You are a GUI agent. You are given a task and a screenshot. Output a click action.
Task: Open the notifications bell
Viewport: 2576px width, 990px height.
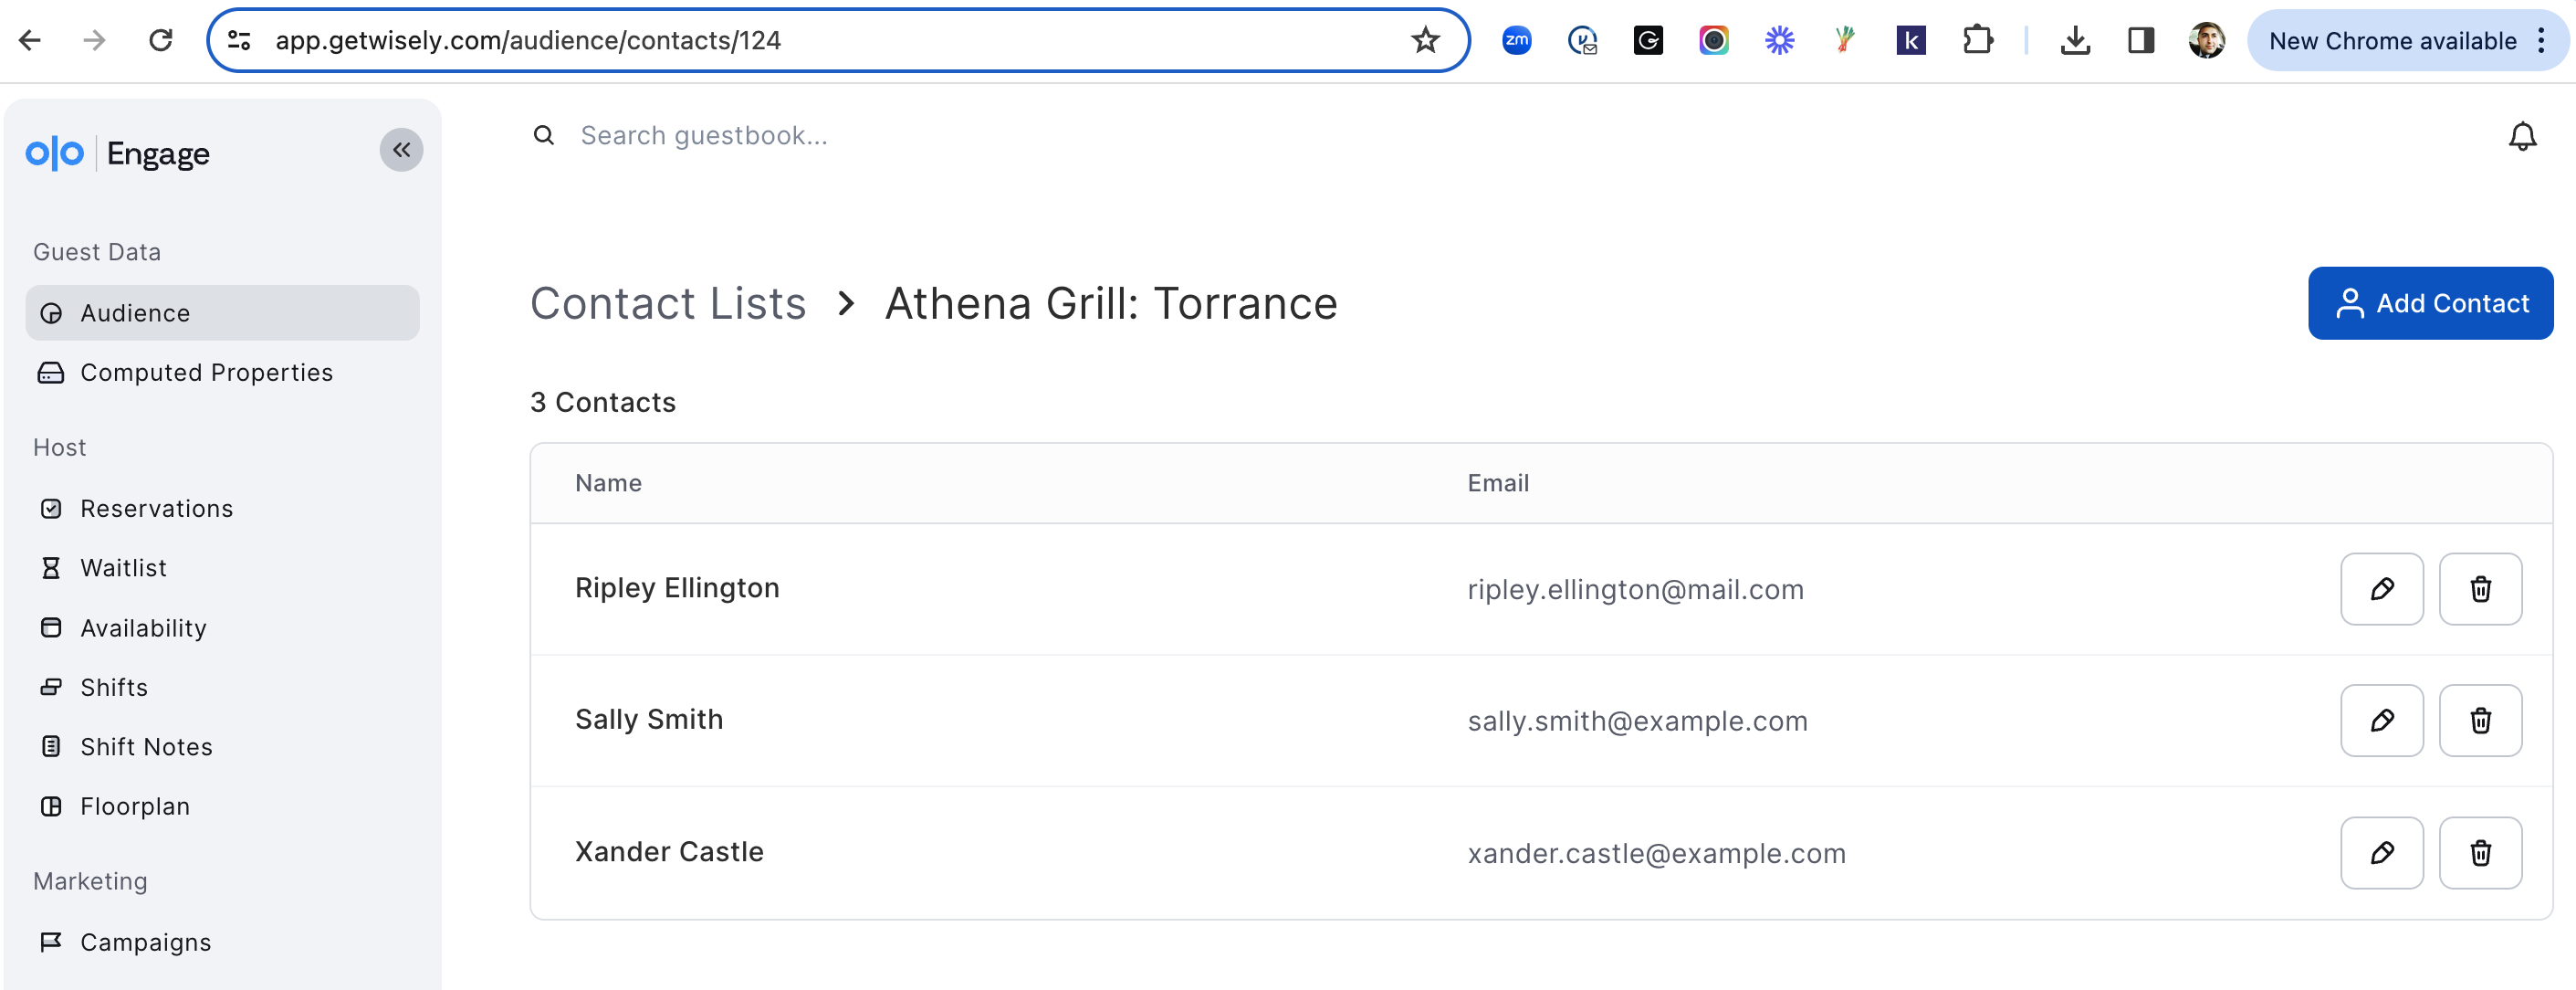tap(2522, 136)
